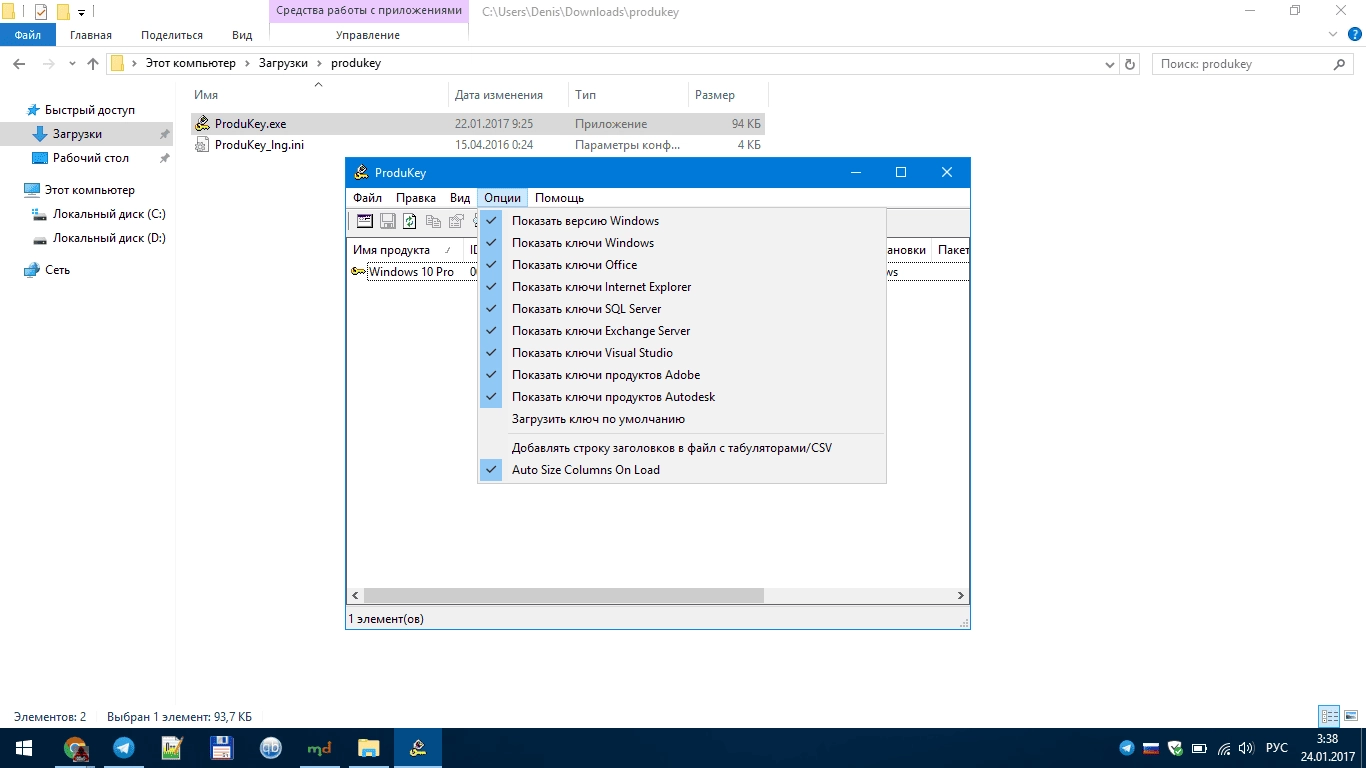Select the key icon beside Windows 10 Pro

coord(358,272)
